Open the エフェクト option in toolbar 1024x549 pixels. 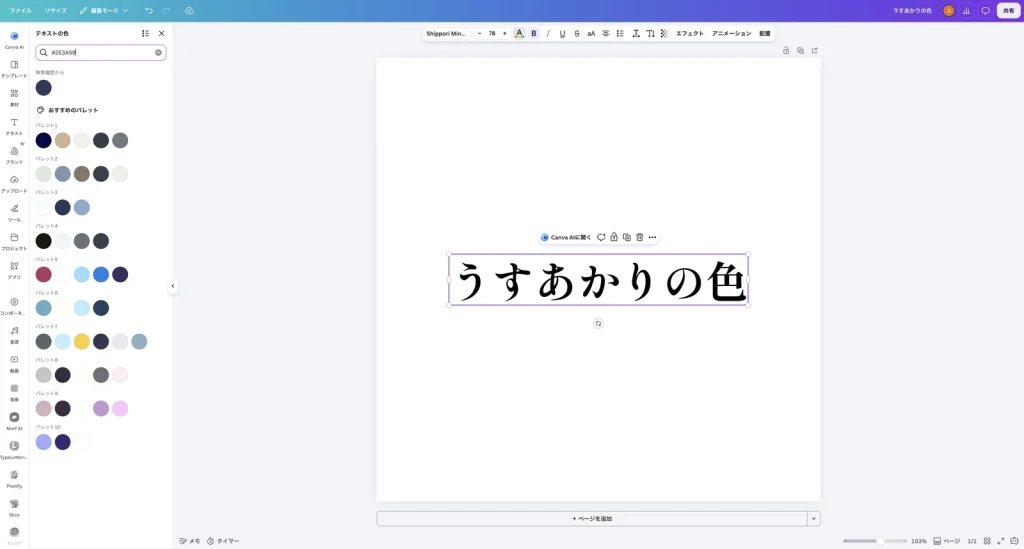click(x=690, y=33)
